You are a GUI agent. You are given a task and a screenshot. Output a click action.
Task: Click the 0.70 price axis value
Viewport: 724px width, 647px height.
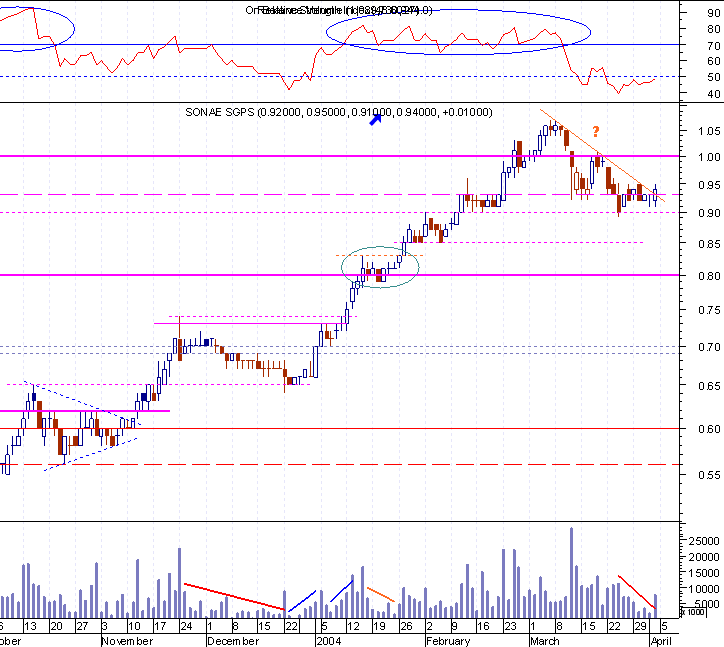[709, 347]
